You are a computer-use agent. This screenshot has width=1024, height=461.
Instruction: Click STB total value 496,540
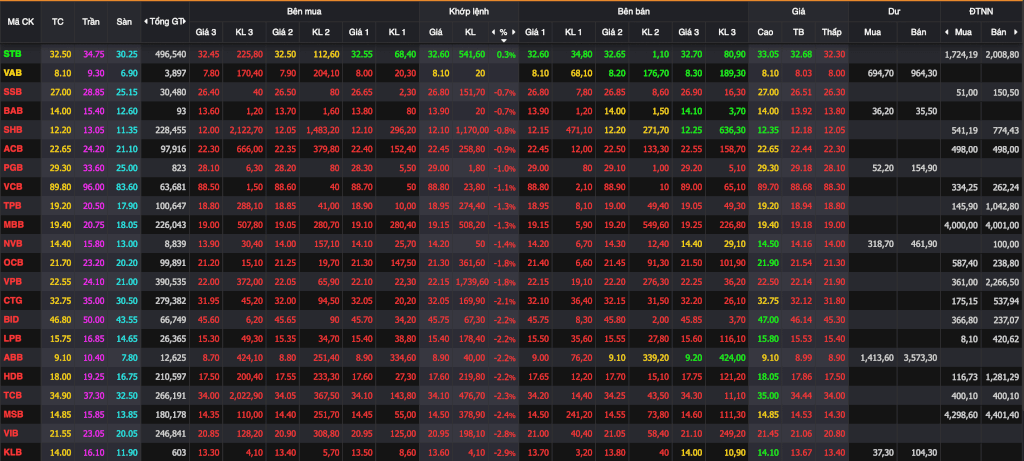point(170,54)
